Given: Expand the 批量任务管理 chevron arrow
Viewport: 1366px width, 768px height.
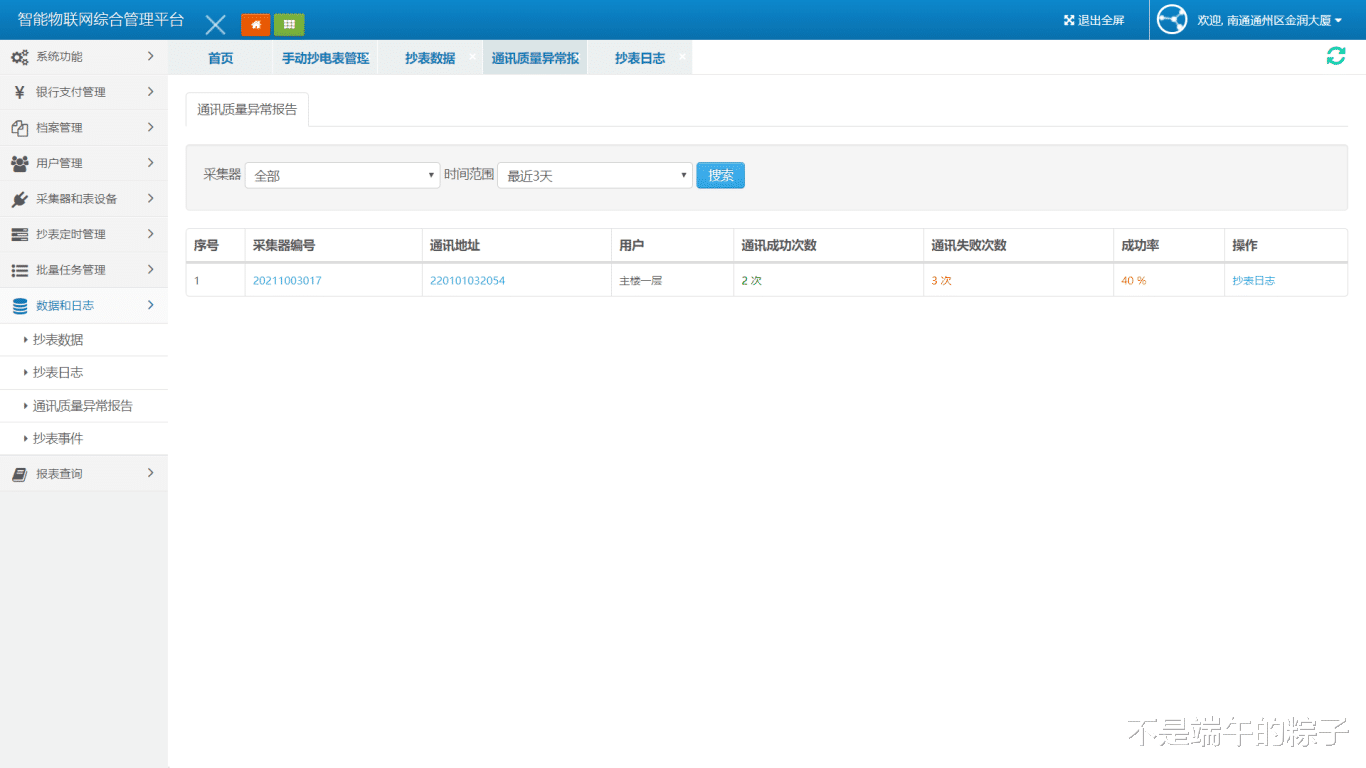Looking at the screenshot, I should [150, 269].
